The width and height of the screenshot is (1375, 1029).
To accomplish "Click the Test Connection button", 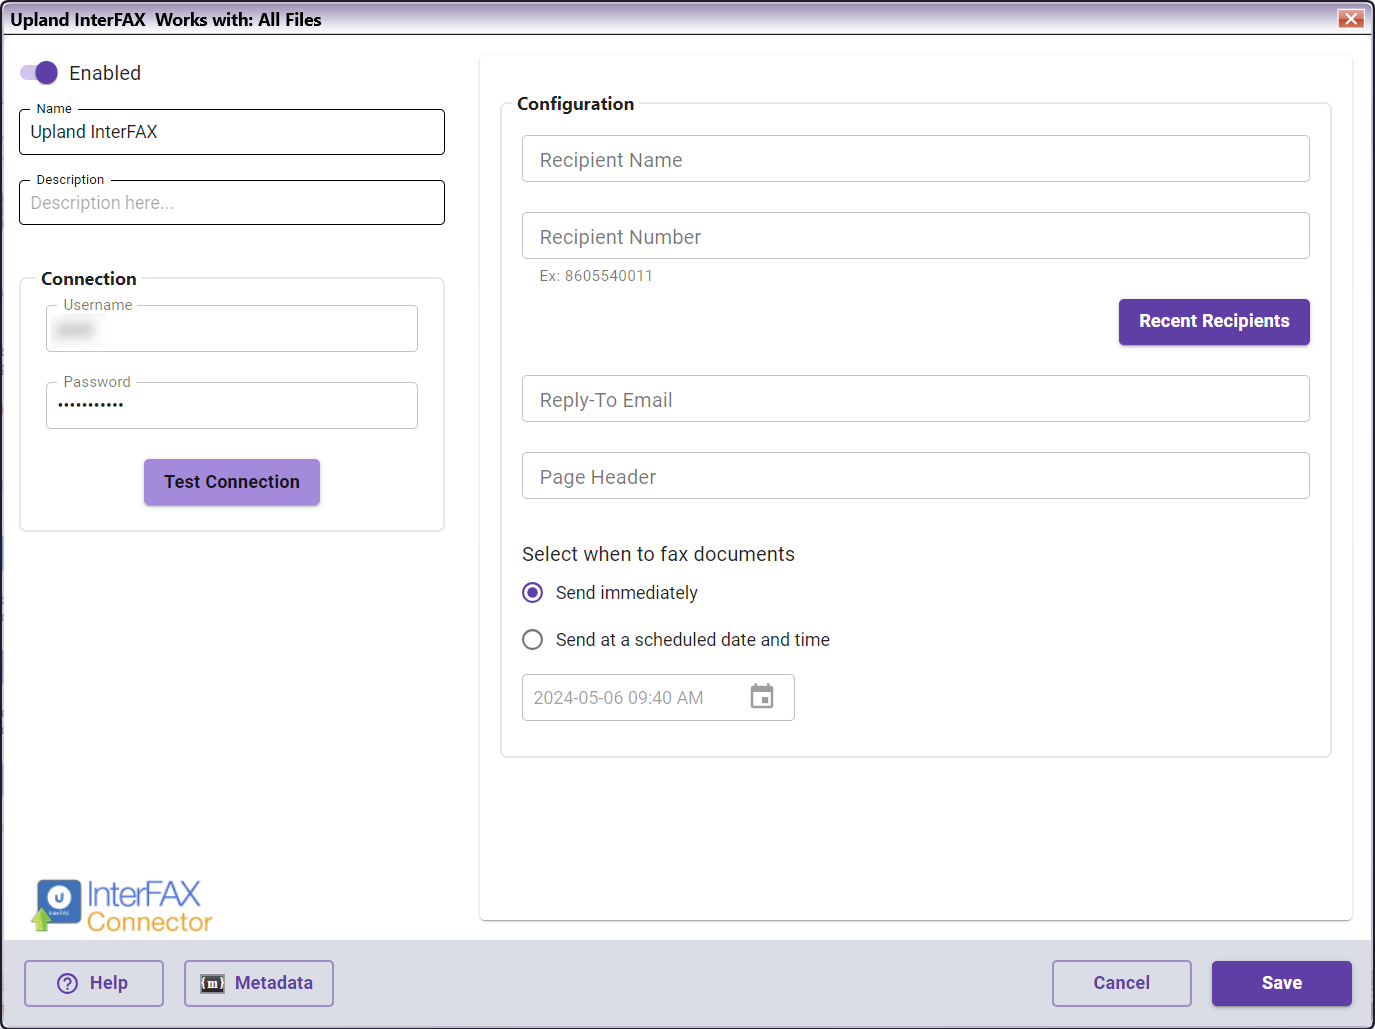I will 232,482.
